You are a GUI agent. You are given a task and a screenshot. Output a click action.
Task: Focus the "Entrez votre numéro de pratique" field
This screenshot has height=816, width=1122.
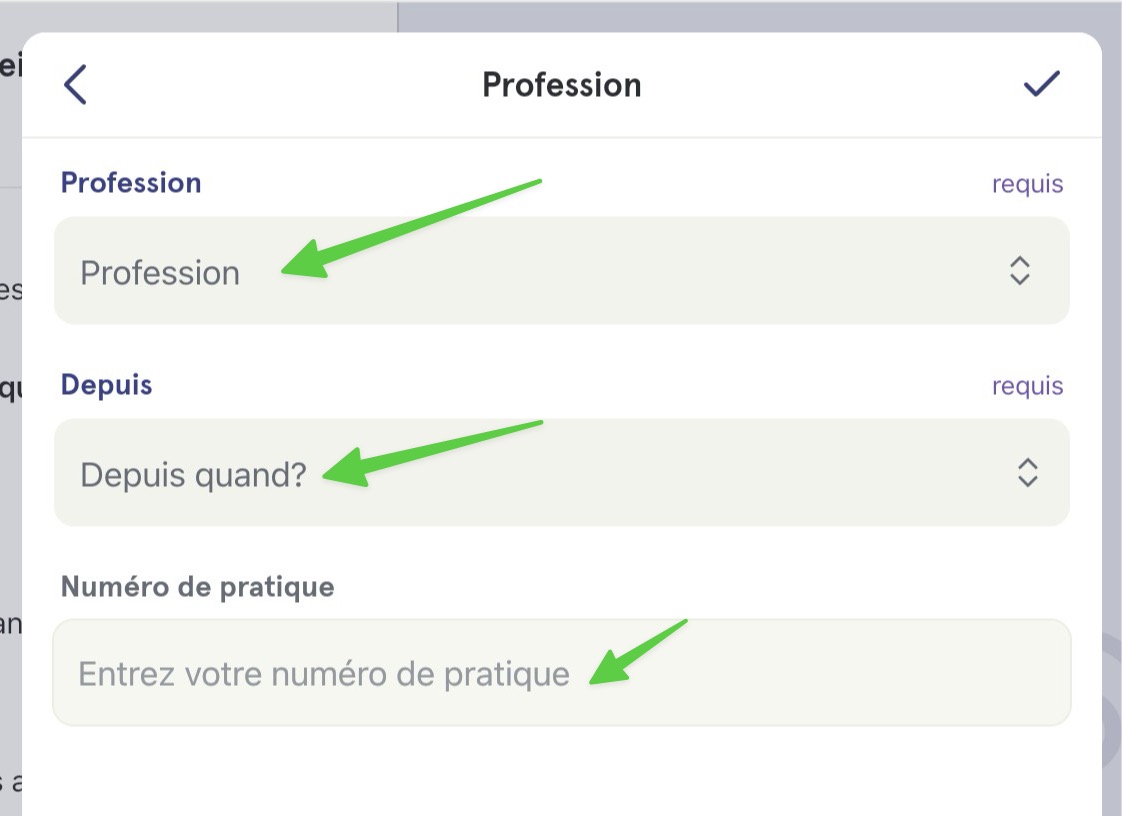(562, 673)
